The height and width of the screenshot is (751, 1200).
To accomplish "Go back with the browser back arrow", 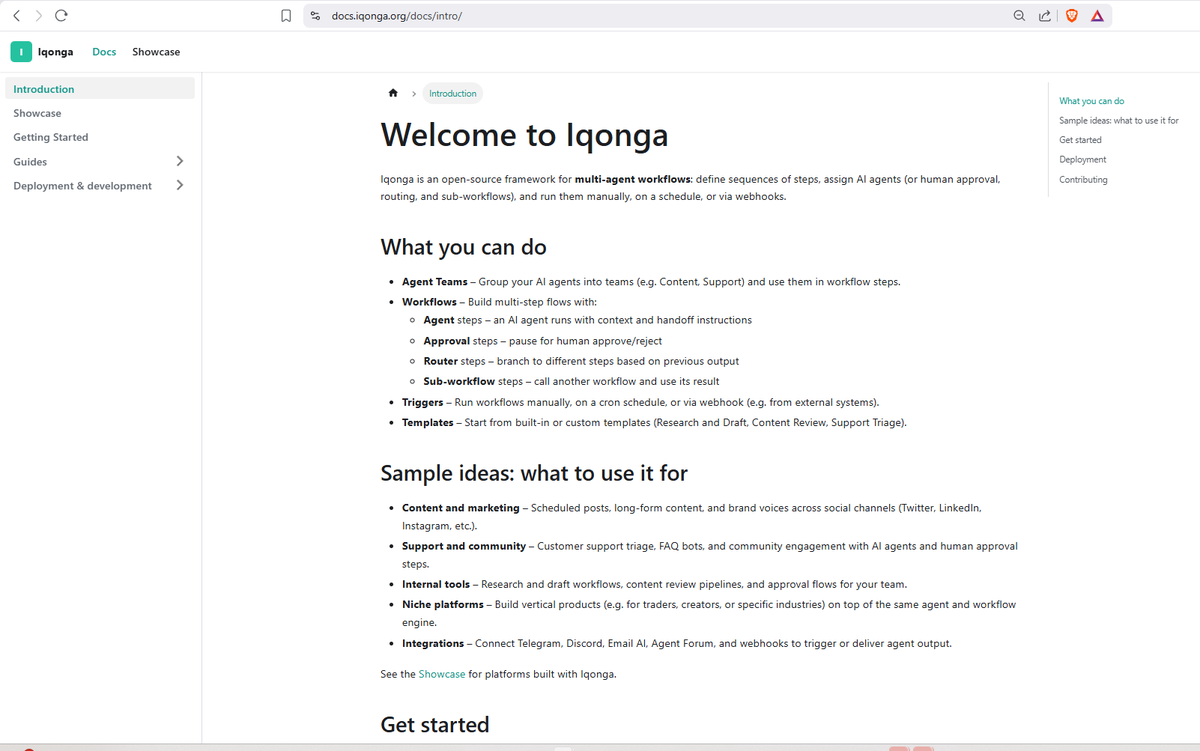I will click(x=17, y=15).
